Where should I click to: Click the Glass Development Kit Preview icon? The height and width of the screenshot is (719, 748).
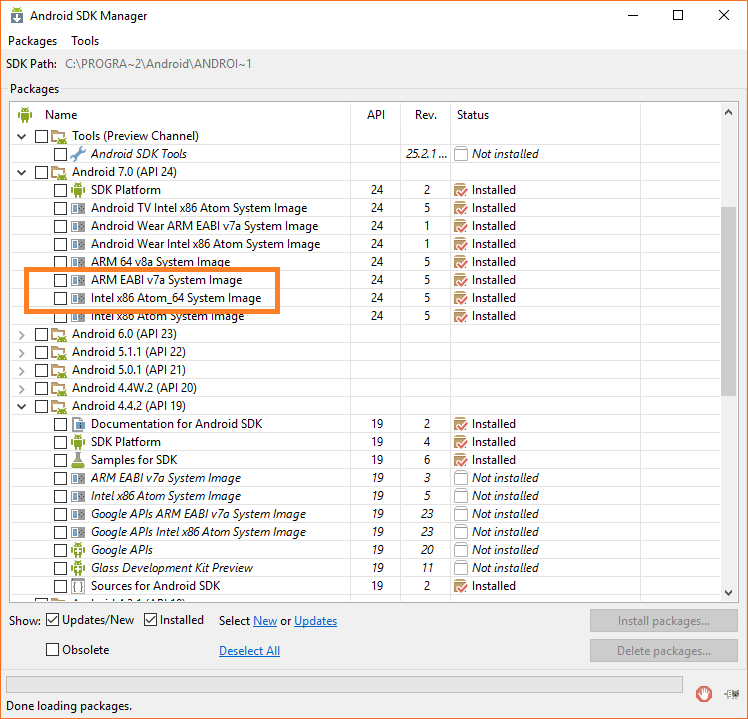(79, 568)
